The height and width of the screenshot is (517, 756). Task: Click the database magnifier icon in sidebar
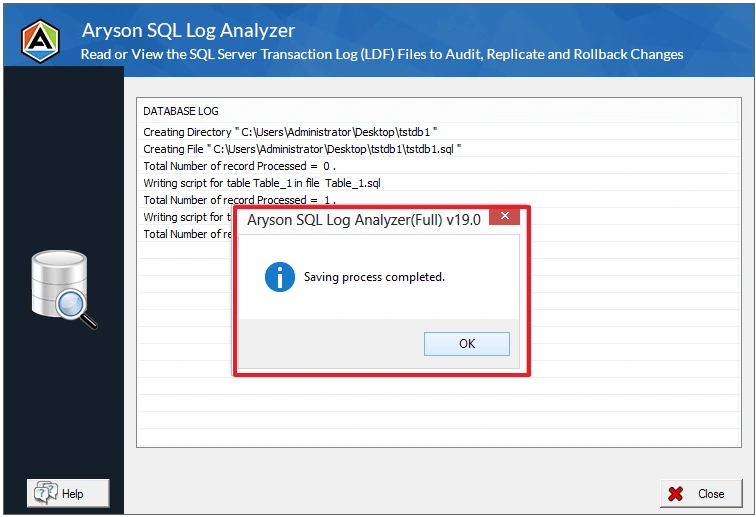click(63, 289)
